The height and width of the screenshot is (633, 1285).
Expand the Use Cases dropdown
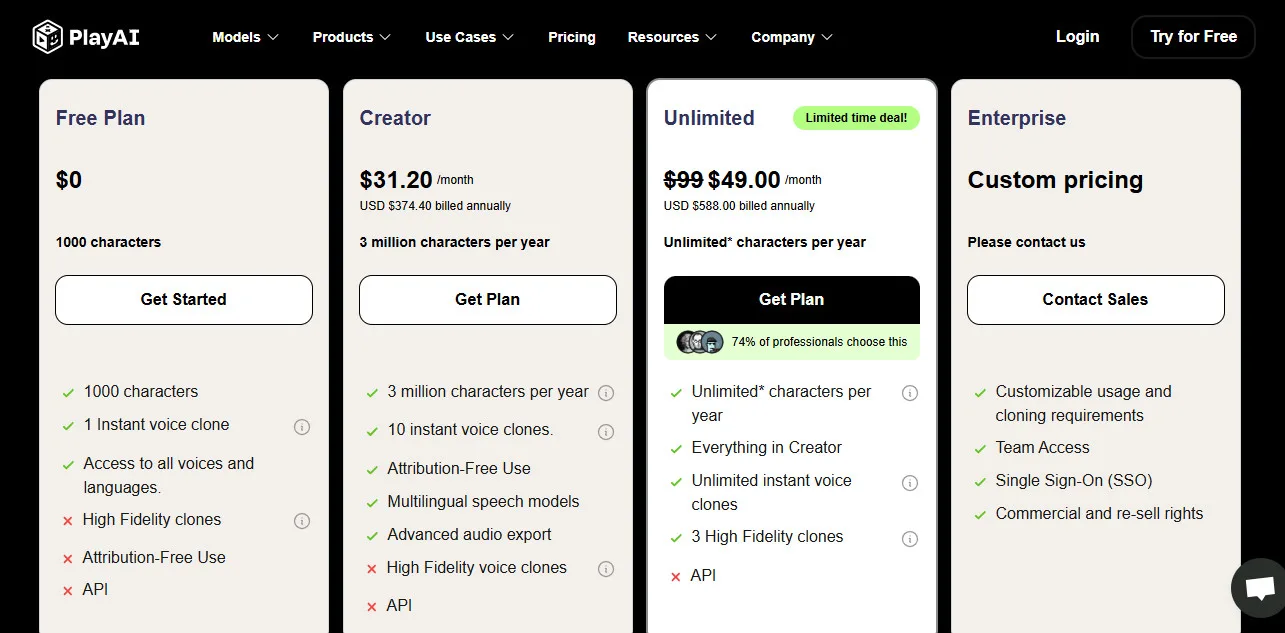tap(468, 37)
